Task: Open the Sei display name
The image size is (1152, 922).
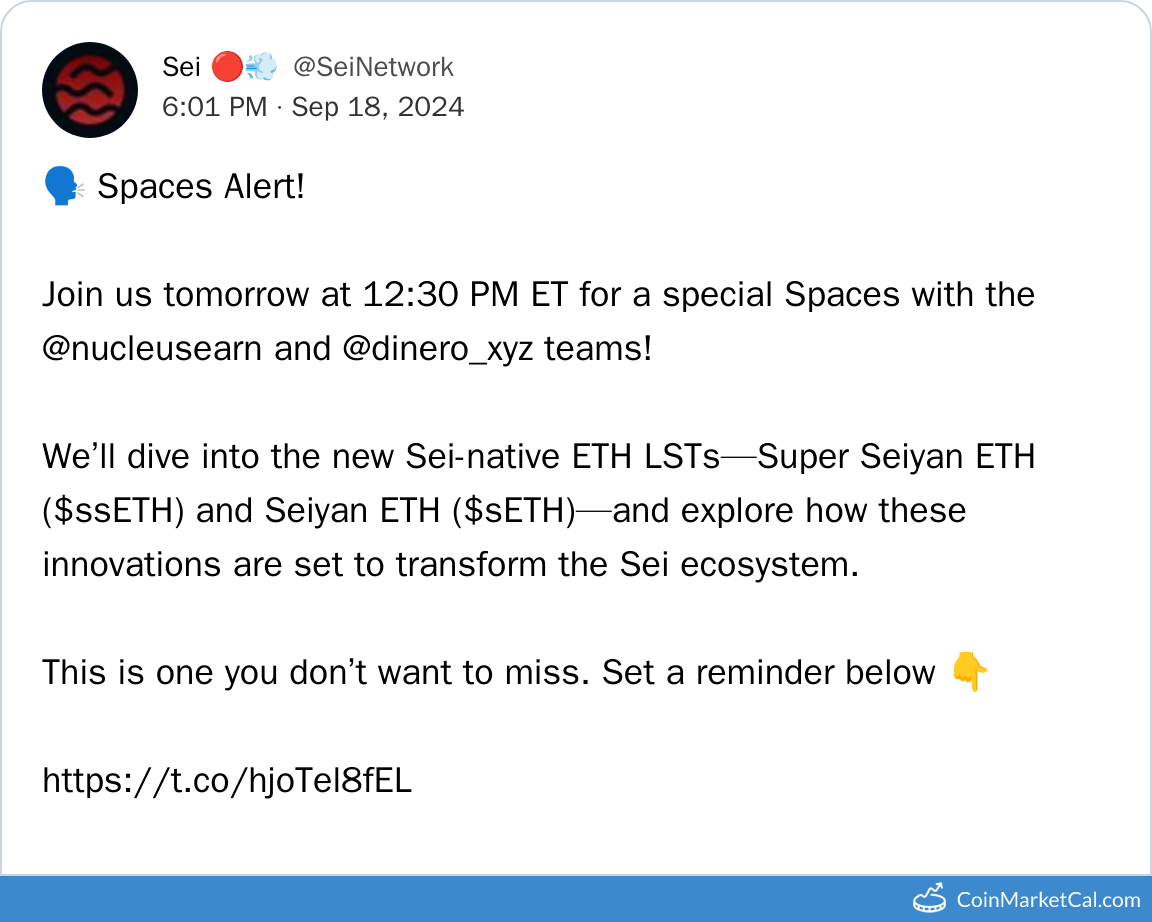Action: 181,68
